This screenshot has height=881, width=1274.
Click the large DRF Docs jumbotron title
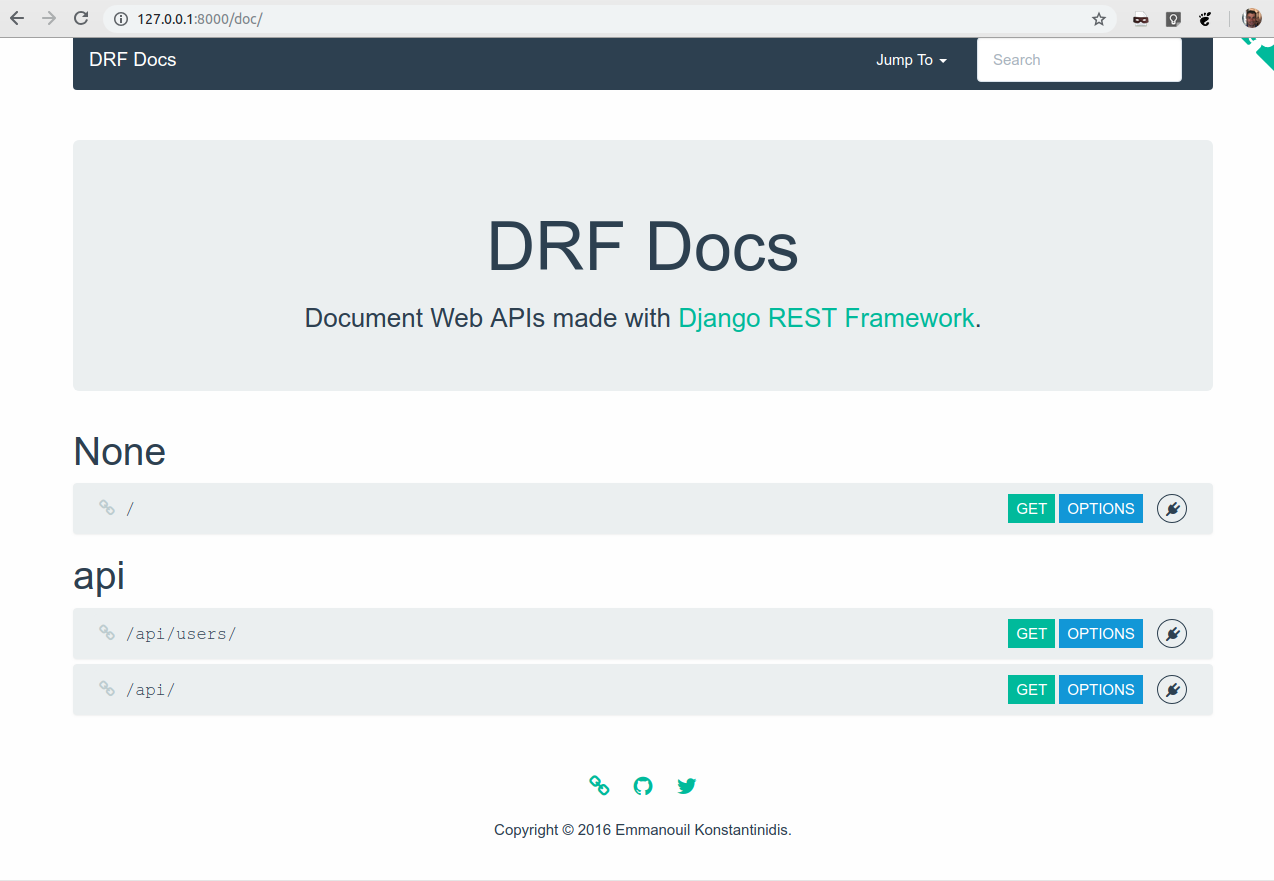pos(643,247)
